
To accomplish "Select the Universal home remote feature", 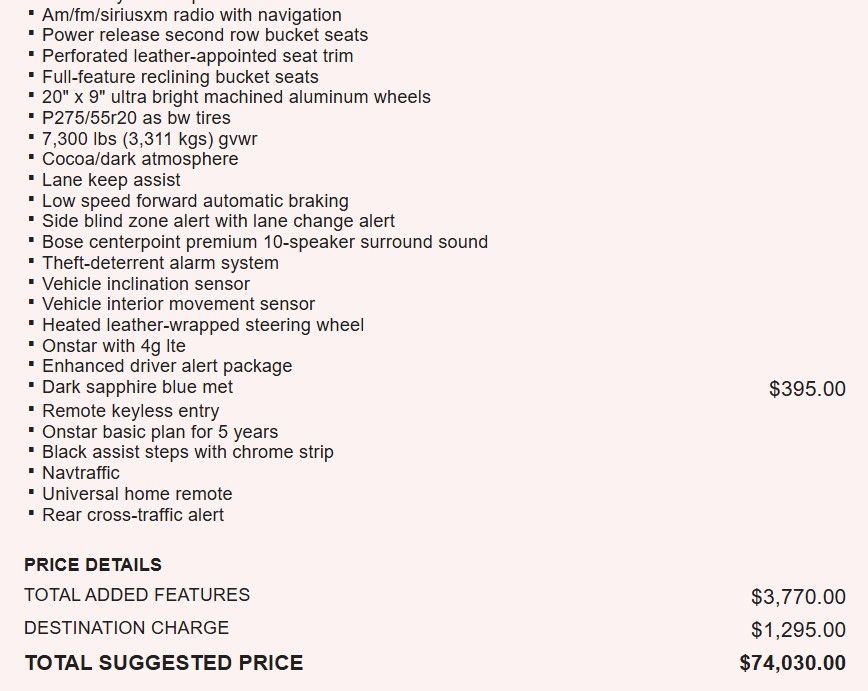I will (x=137, y=494).
